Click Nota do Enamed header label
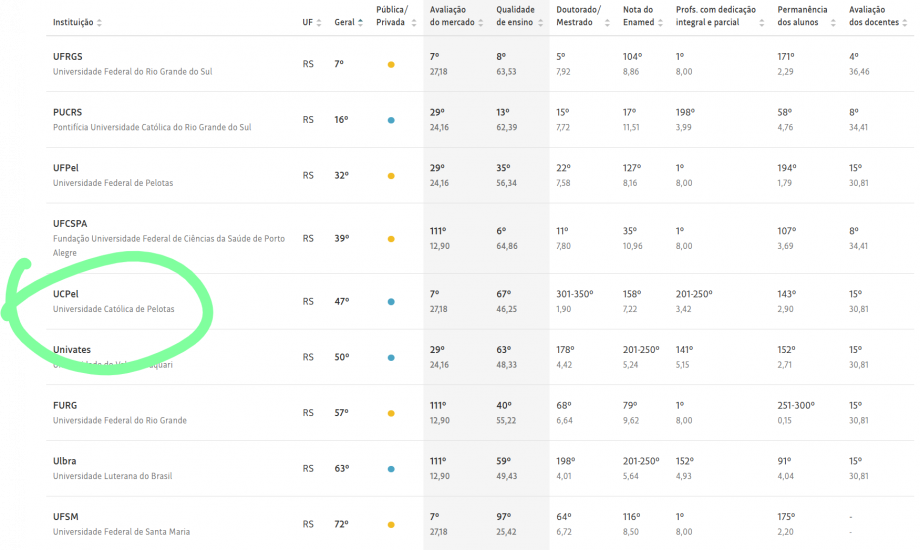 tap(638, 16)
